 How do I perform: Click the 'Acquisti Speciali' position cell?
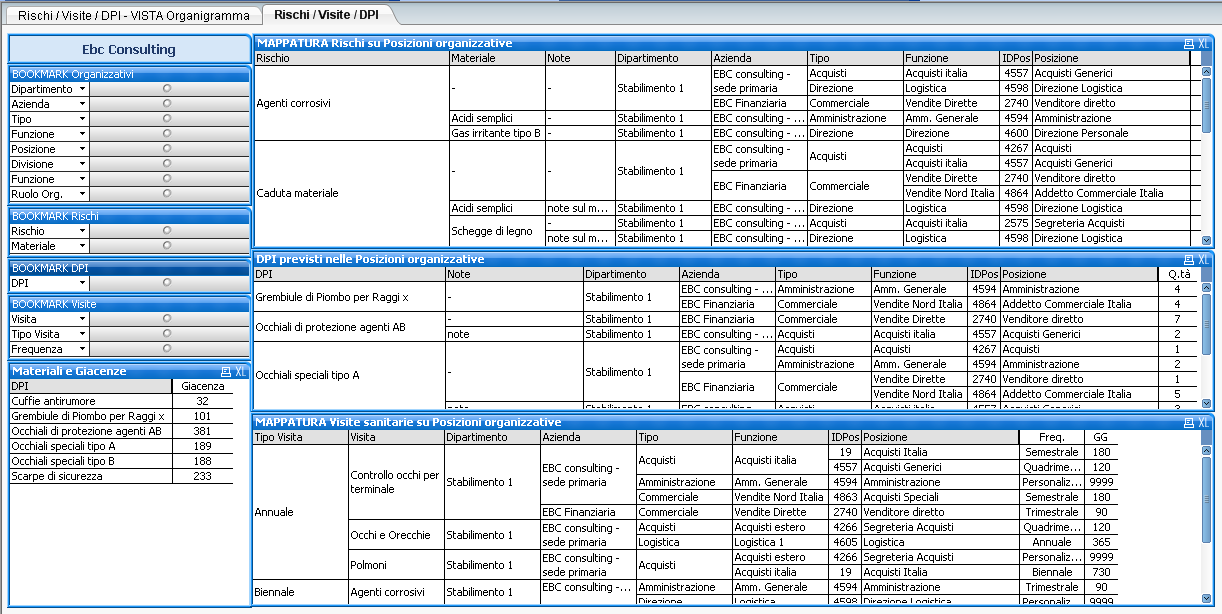940,497
